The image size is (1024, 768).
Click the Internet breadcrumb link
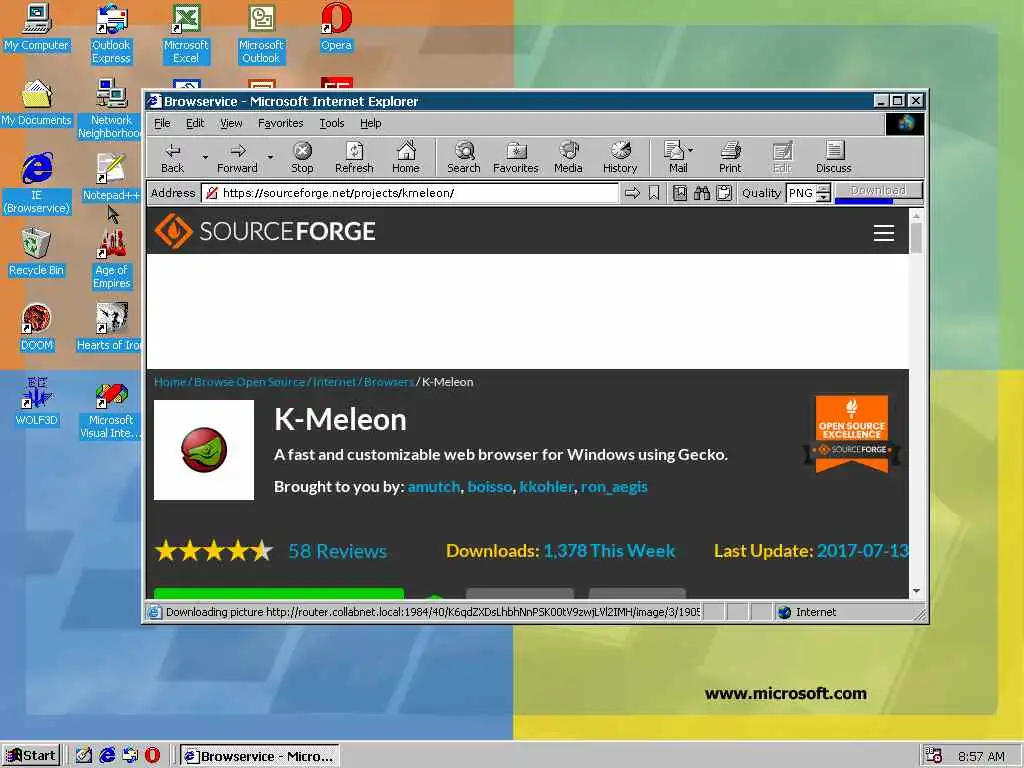pyautogui.click(x=334, y=382)
